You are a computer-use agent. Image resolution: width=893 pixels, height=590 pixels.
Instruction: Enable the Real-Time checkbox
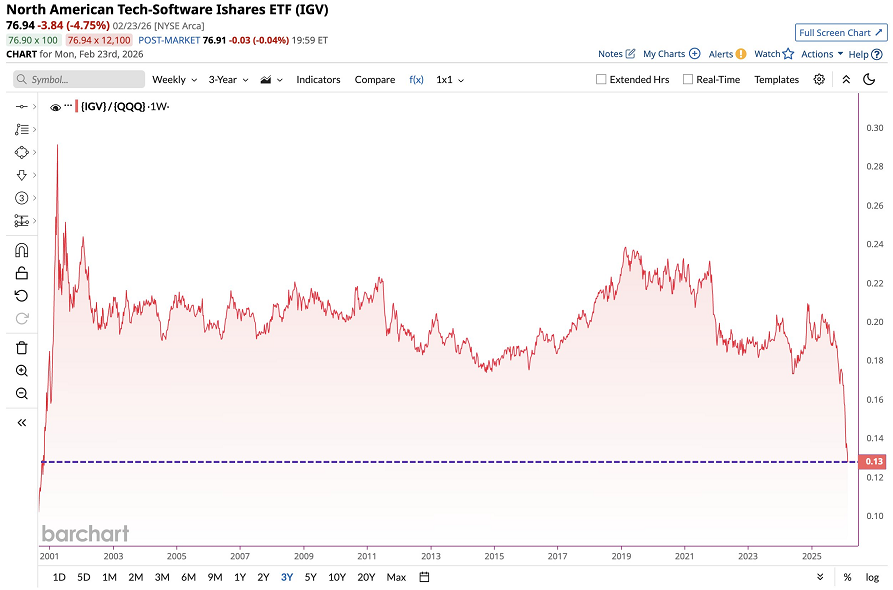pyautogui.click(x=687, y=79)
